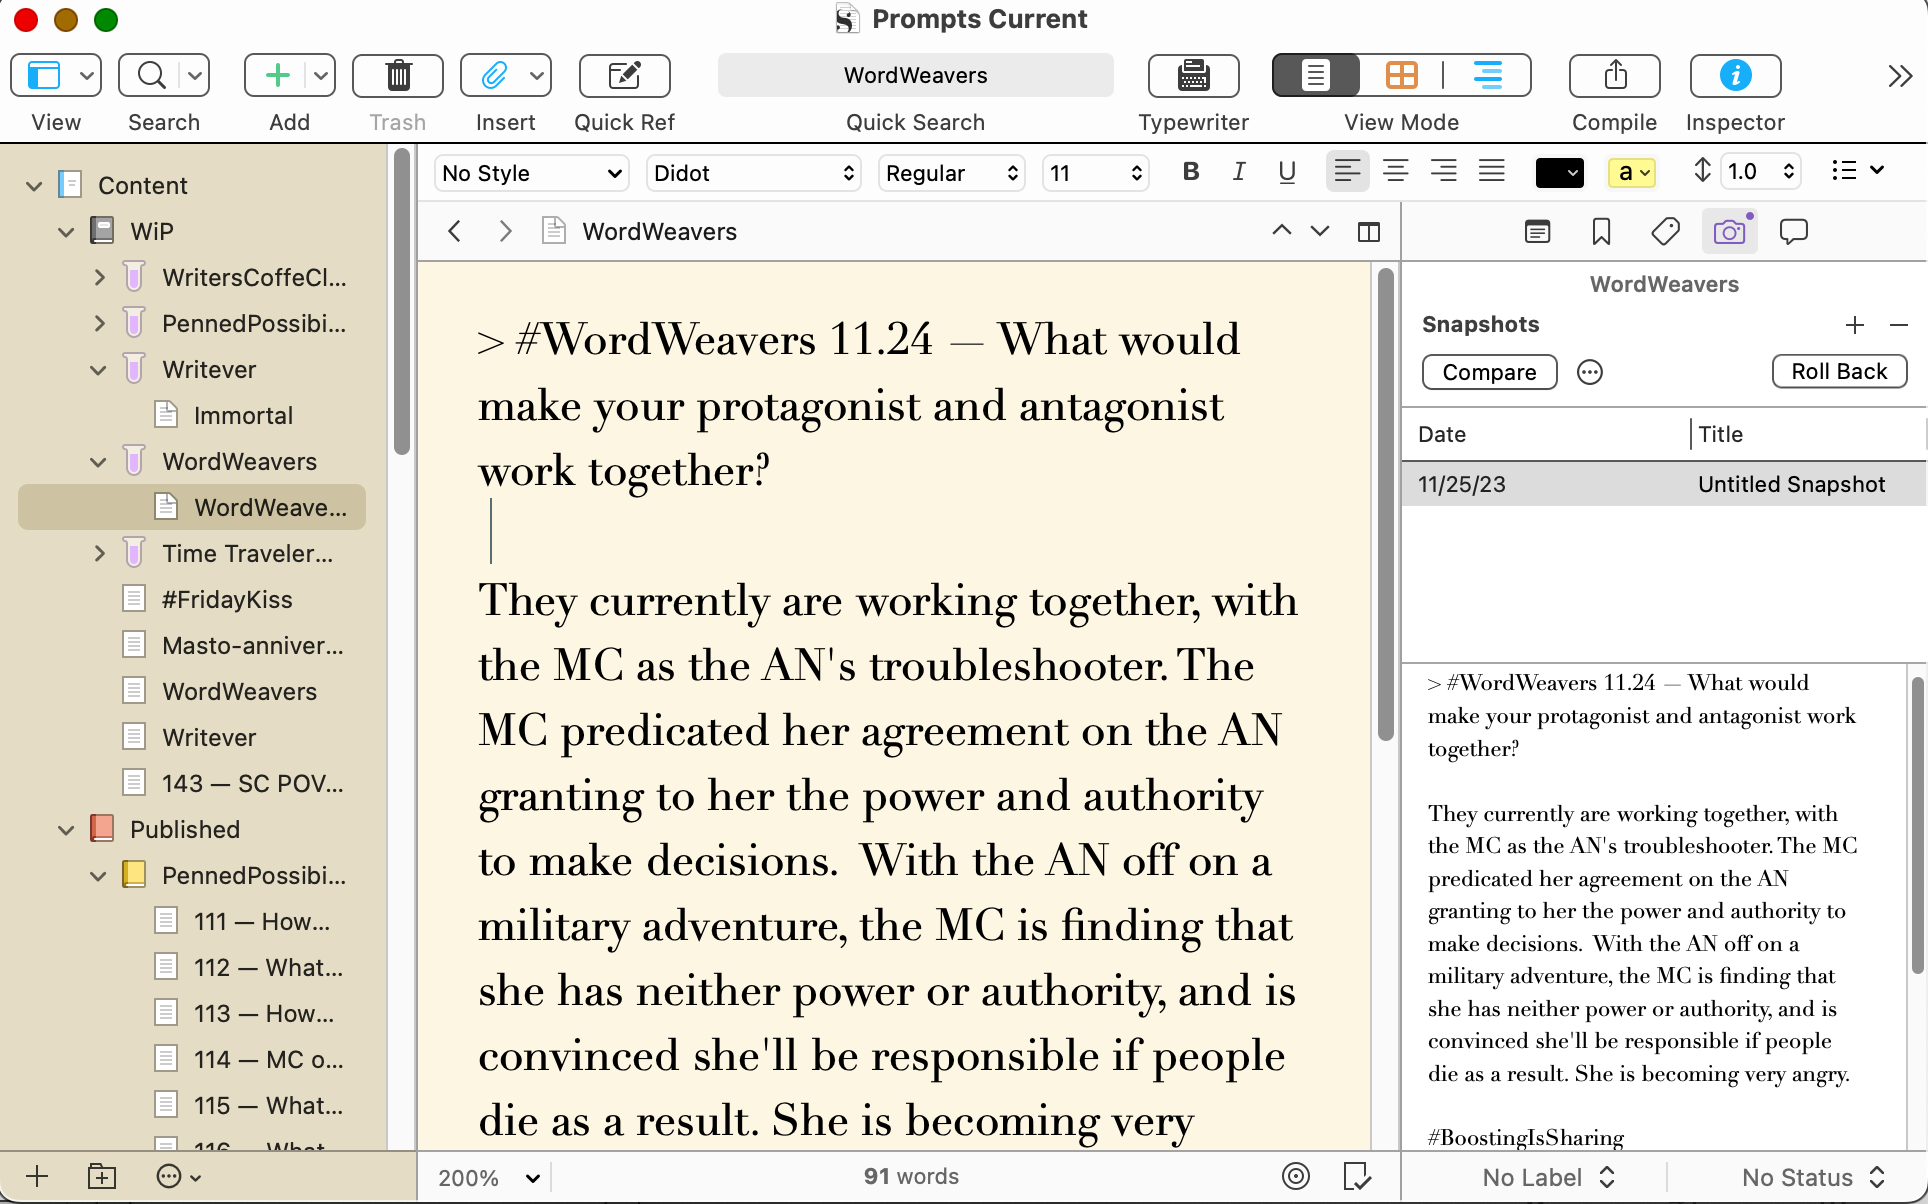Open Inspector Snapshots camera tab
1928x1204 pixels.
(1729, 232)
